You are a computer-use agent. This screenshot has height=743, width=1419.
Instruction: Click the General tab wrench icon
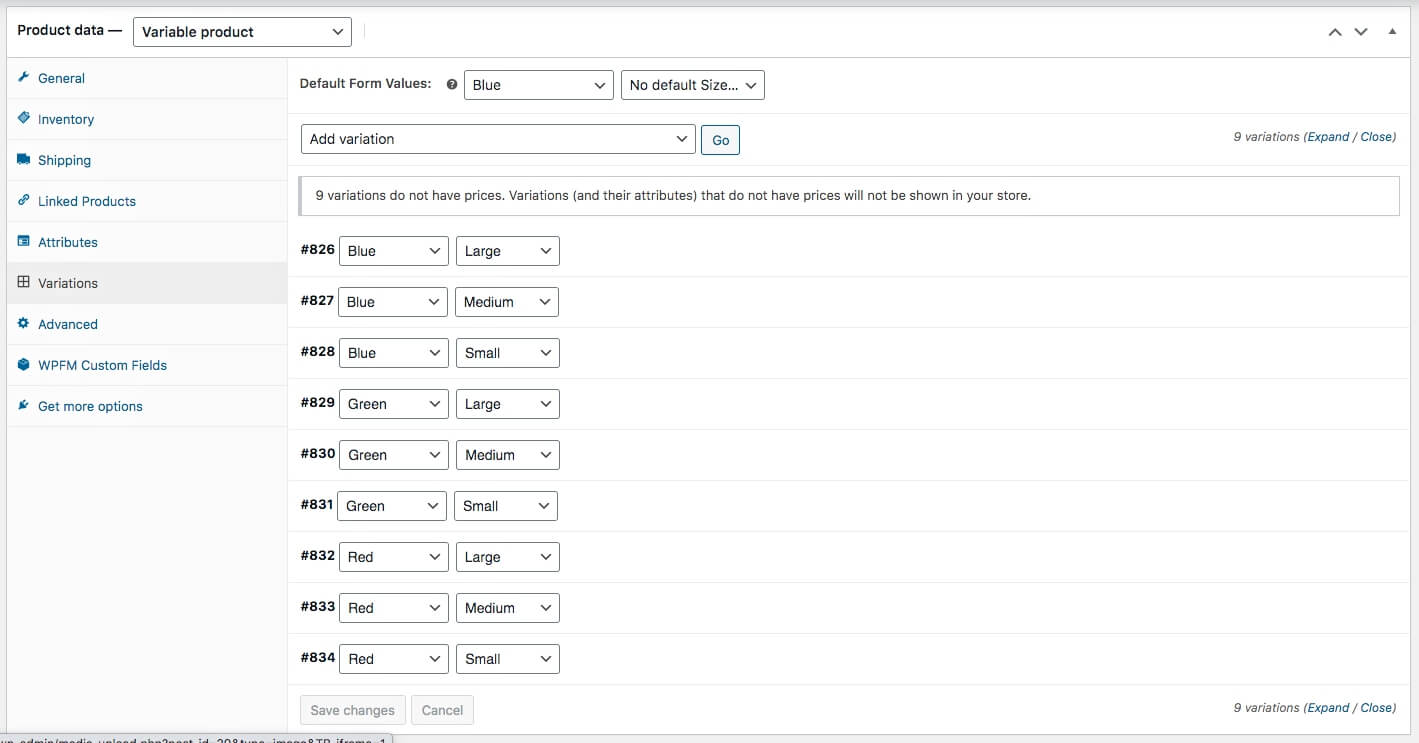(24, 77)
